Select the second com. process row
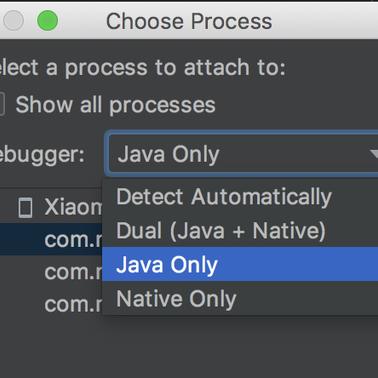This screenshot has height=378, width=378. tap(51, 272)
